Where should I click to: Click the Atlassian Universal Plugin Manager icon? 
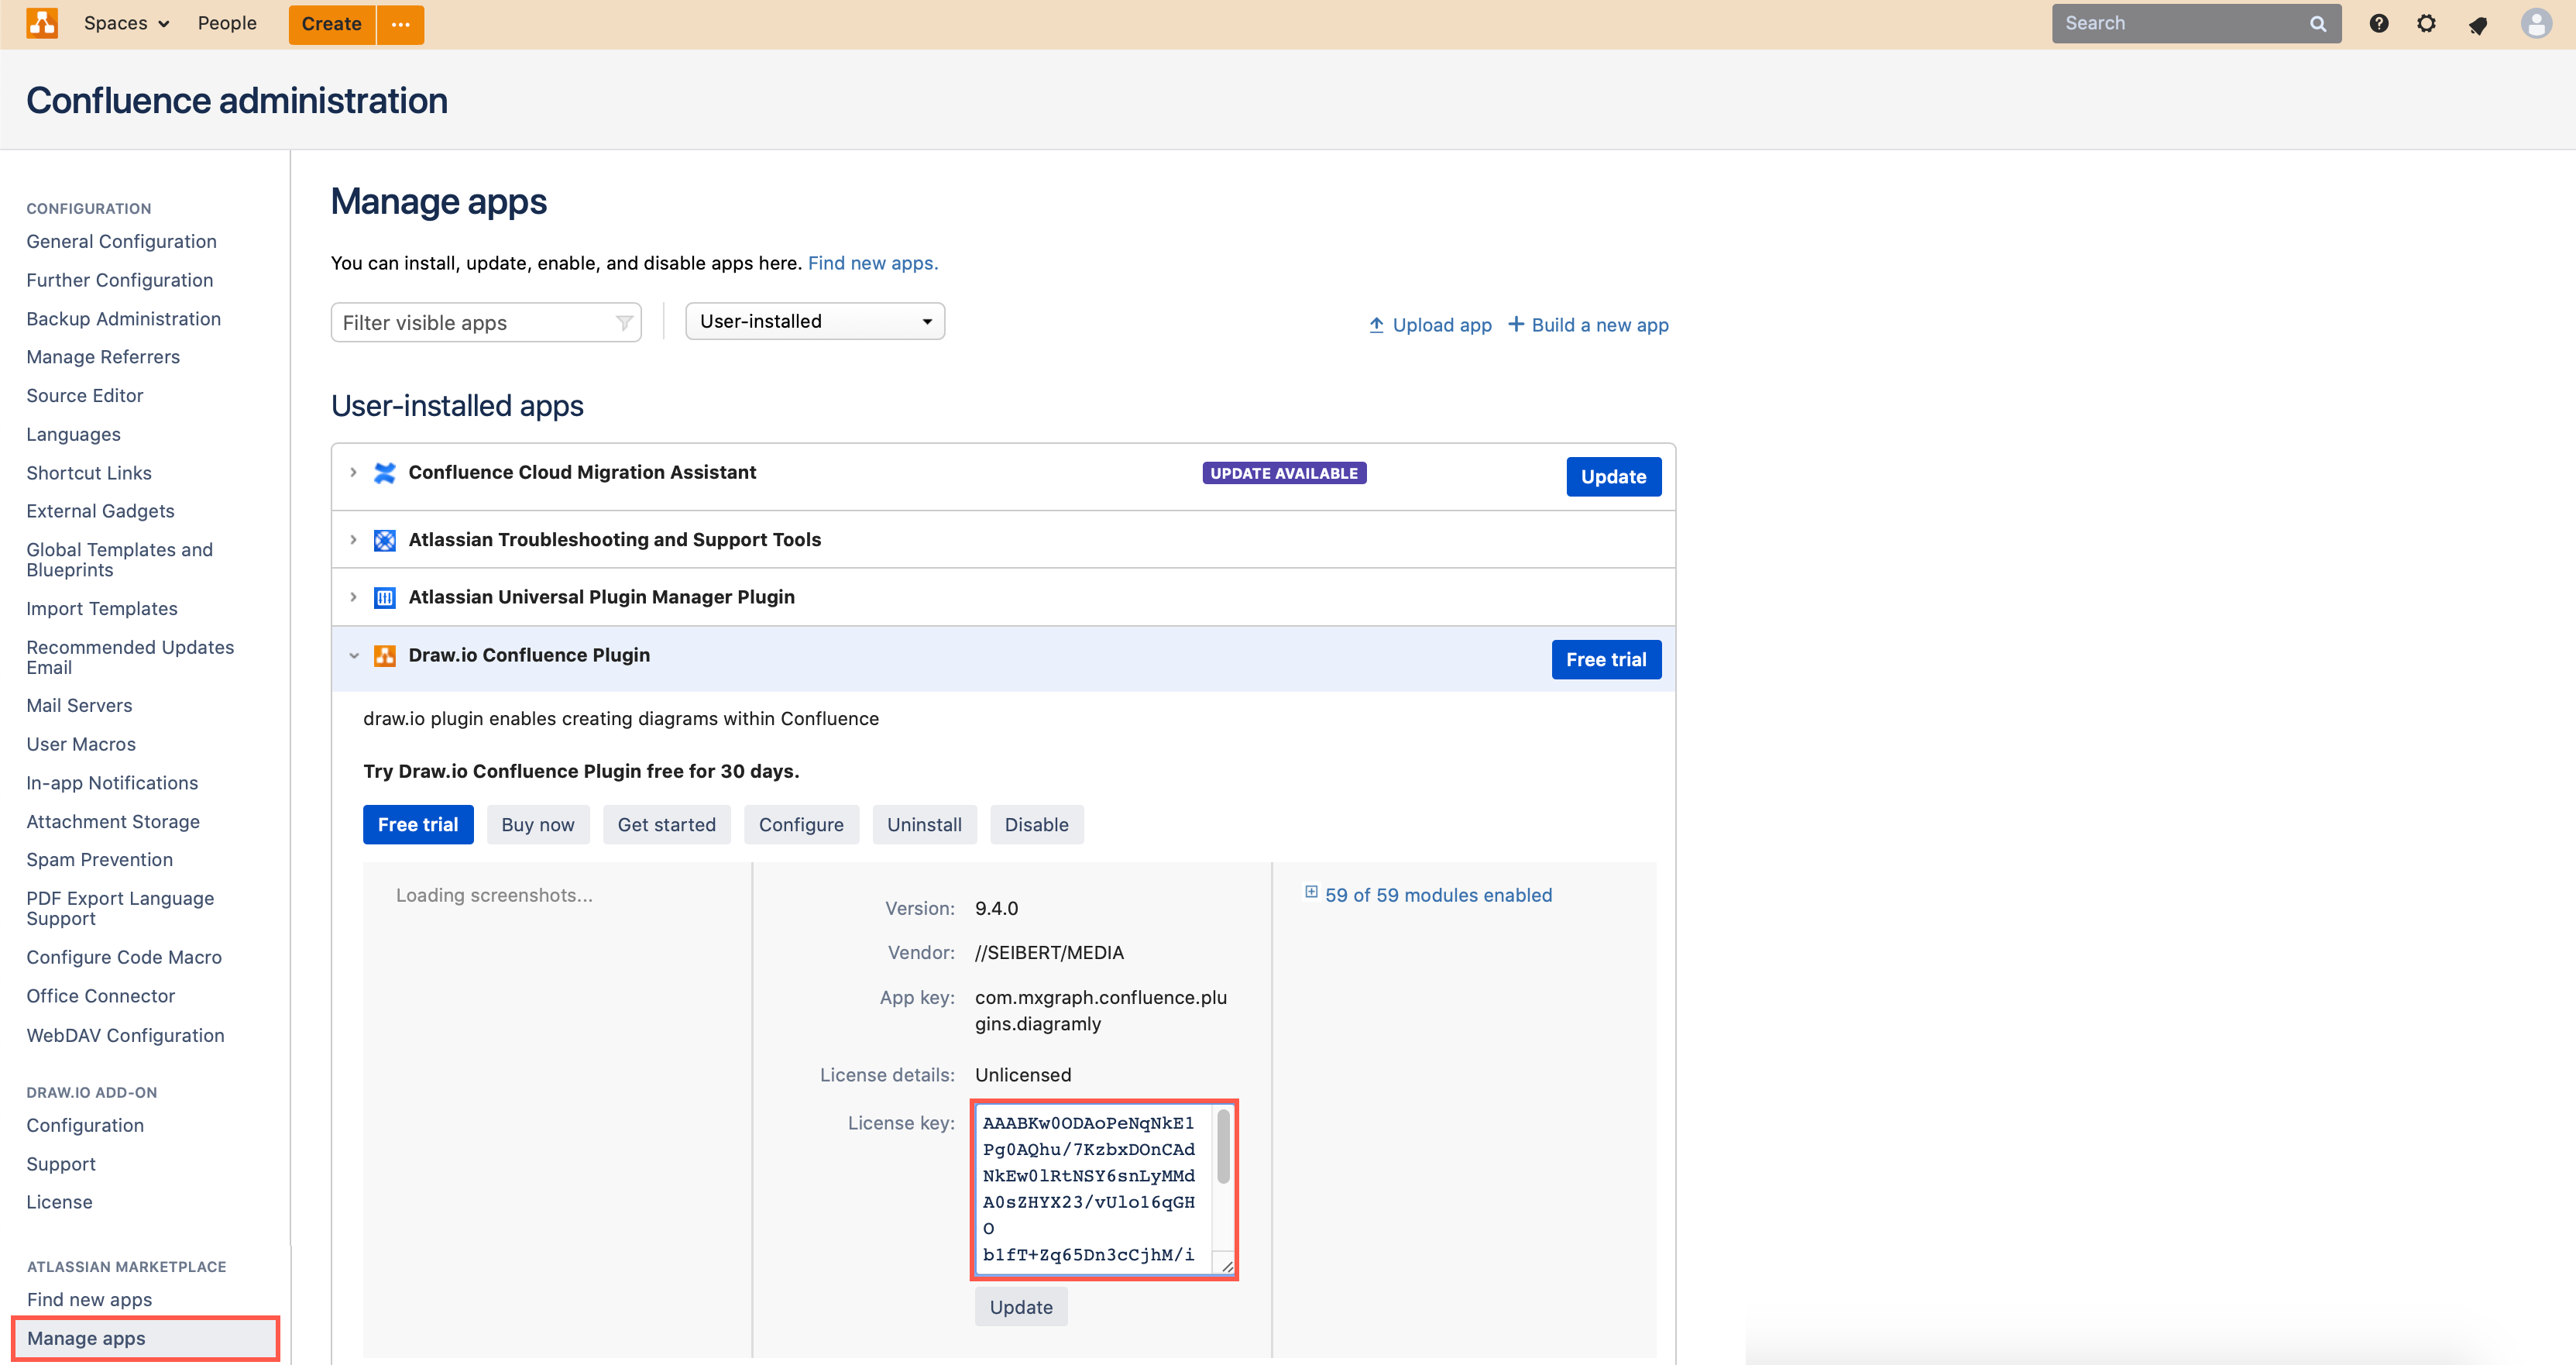[385, 597]
